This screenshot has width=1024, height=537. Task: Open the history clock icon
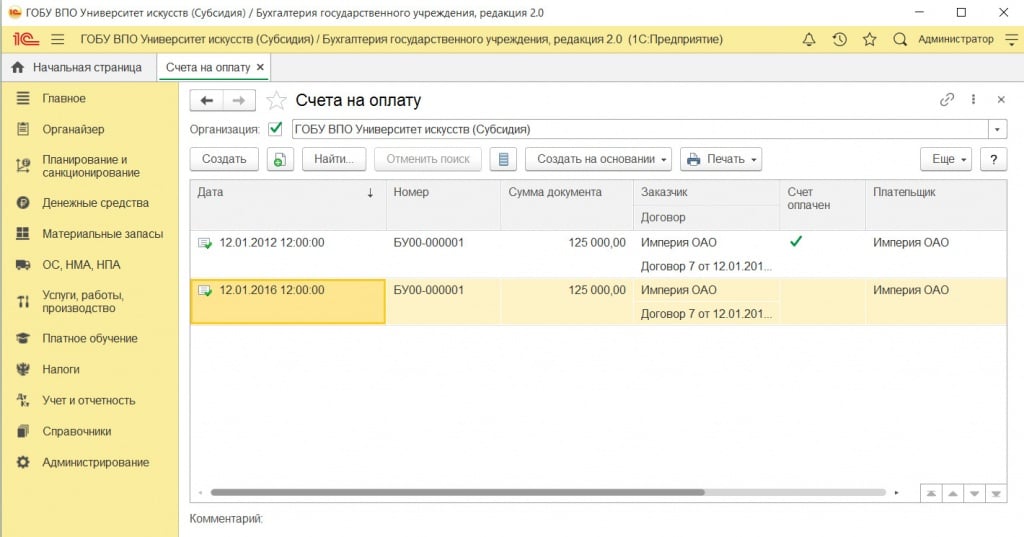[839, 39]
